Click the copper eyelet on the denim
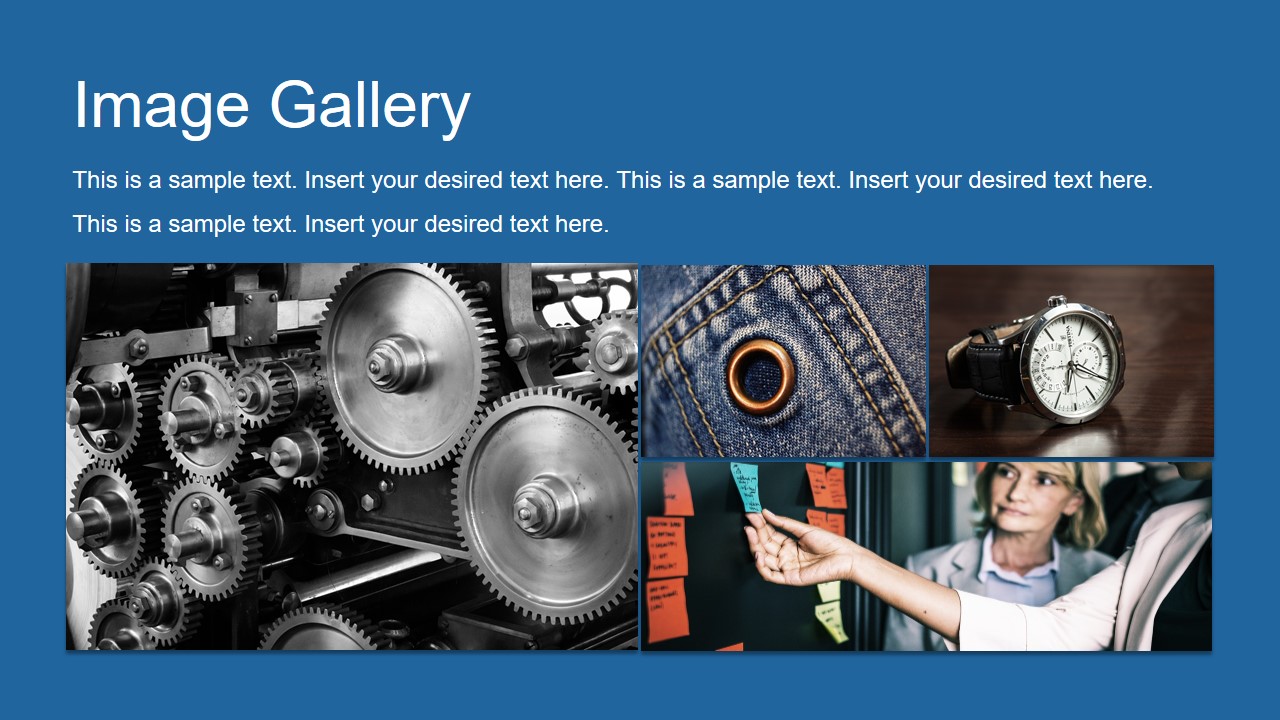 point(761,376)
